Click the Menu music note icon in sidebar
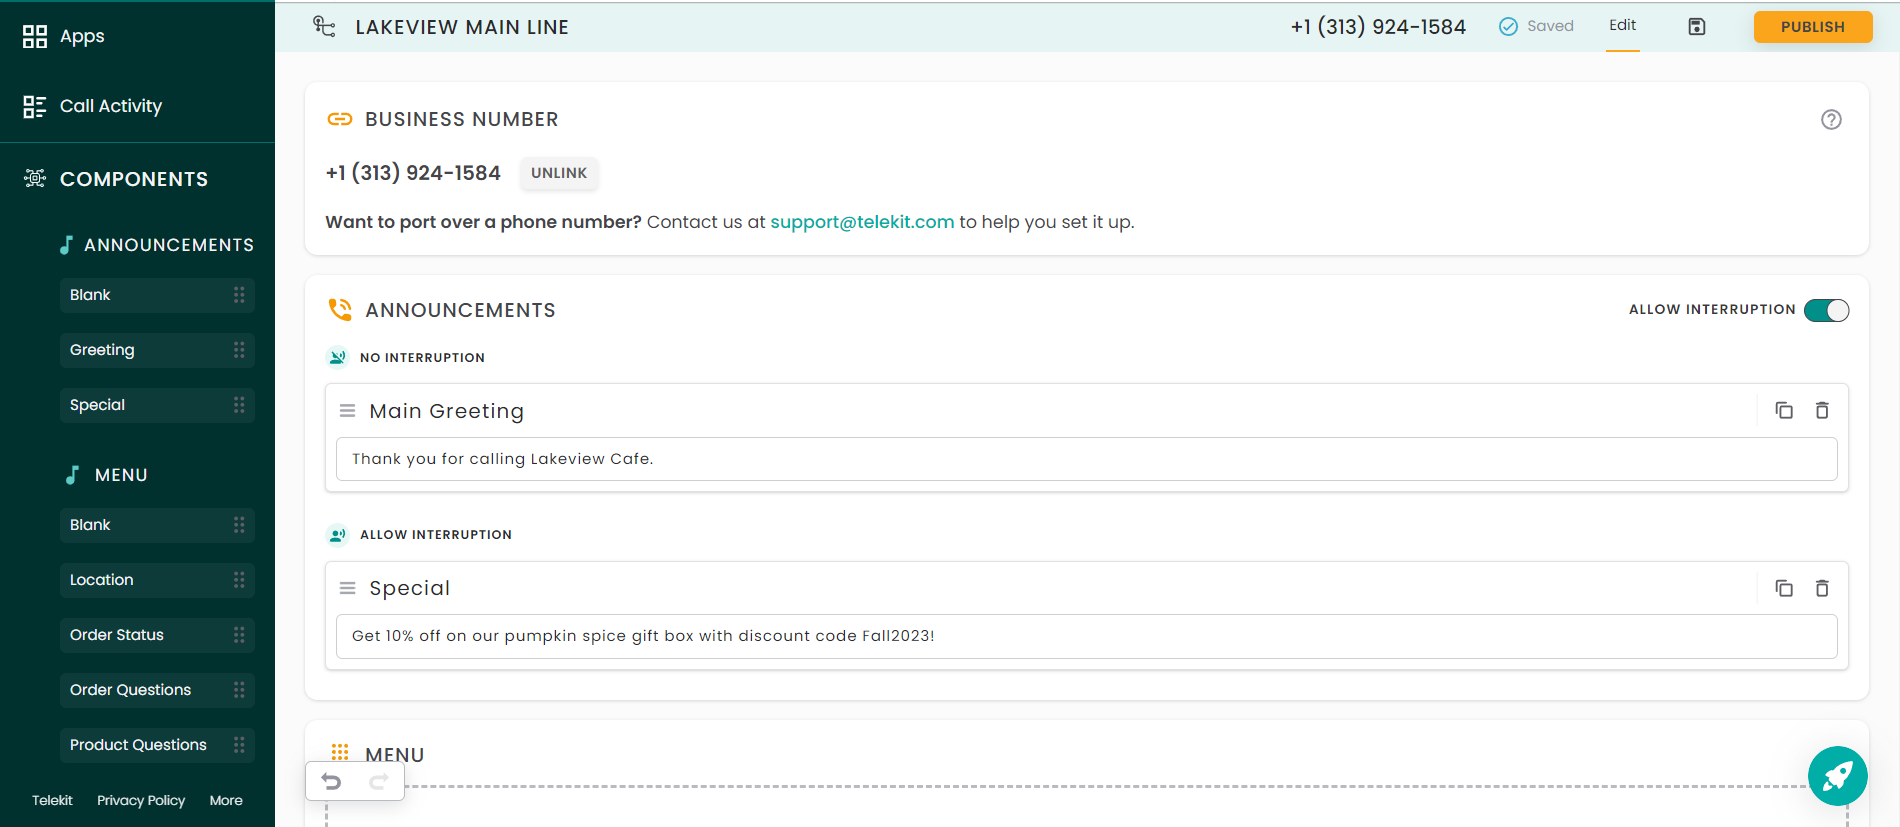 (x=72, y=475)
